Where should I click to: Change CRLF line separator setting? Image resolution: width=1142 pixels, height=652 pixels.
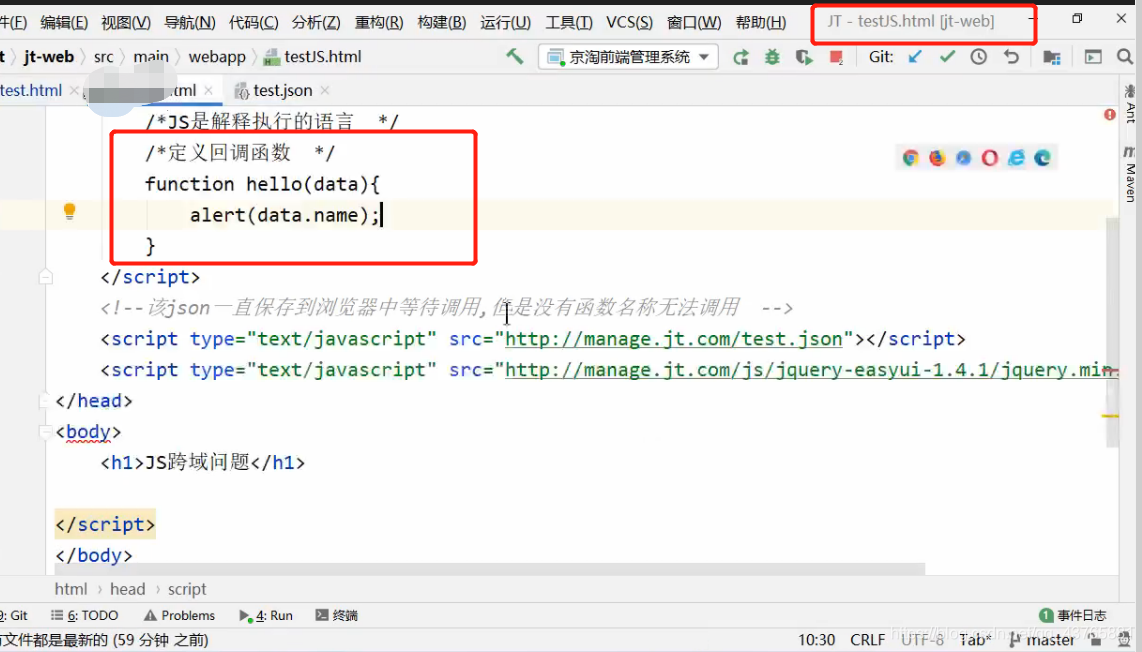click(867, 640)
